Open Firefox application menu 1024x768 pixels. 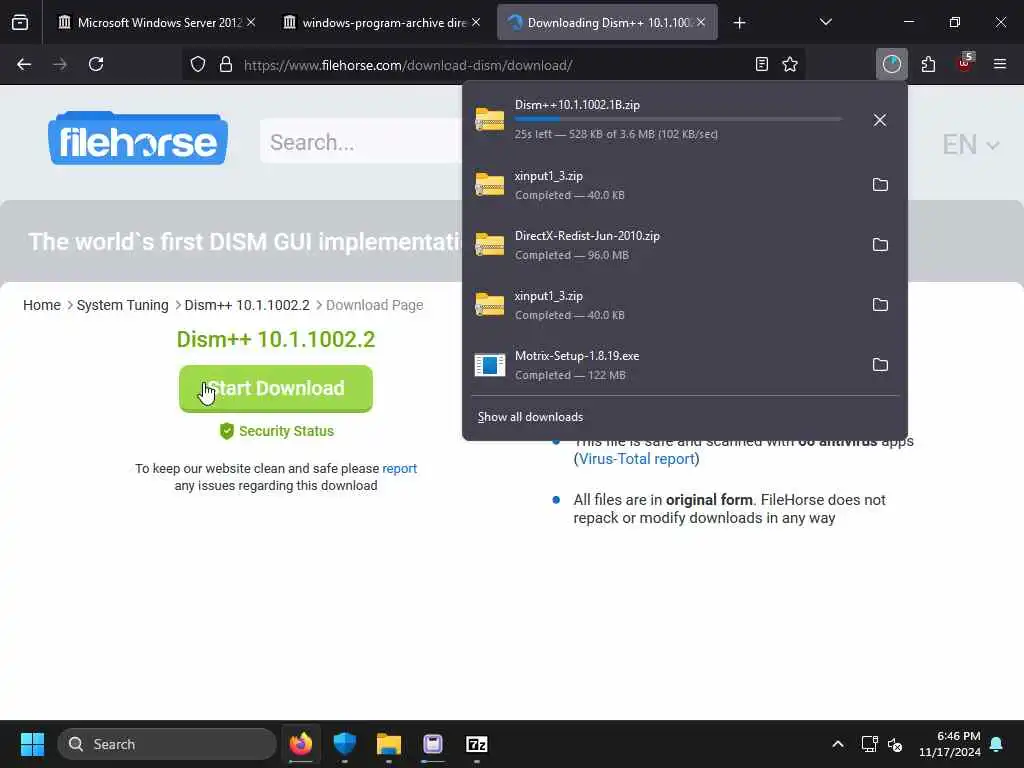(1000, 64)
